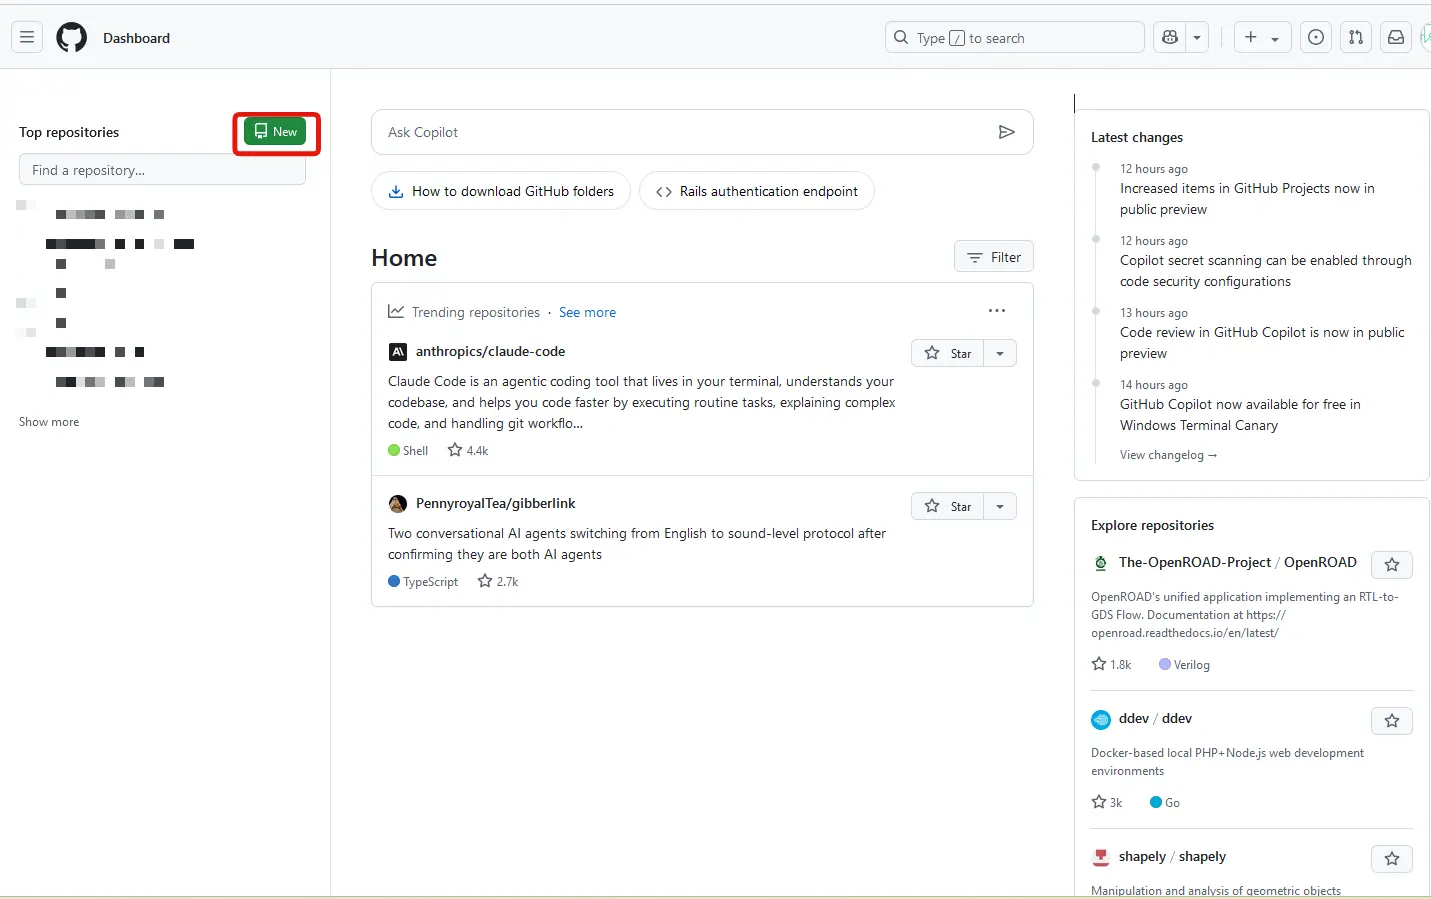This screenshot has height=899, width=1431.
Task: Star the PennyroyalTea/gibberlink repository
Action: pyautogui.click(x=948, y=506)
